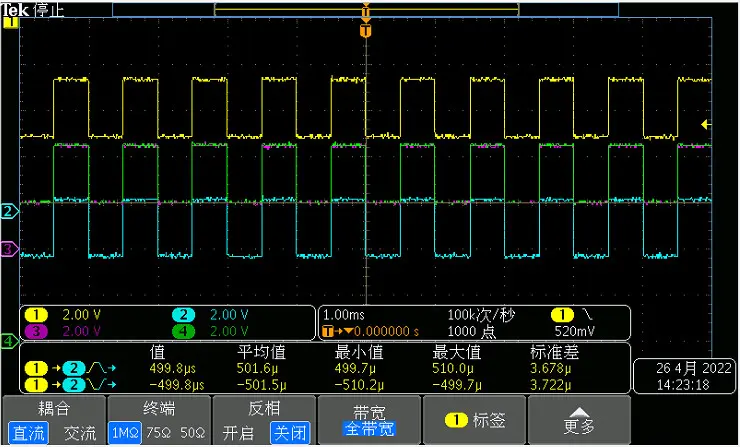Screen dimensions: 740x447
Task: Select the green channel 4 ground marker
Action: 9,340
